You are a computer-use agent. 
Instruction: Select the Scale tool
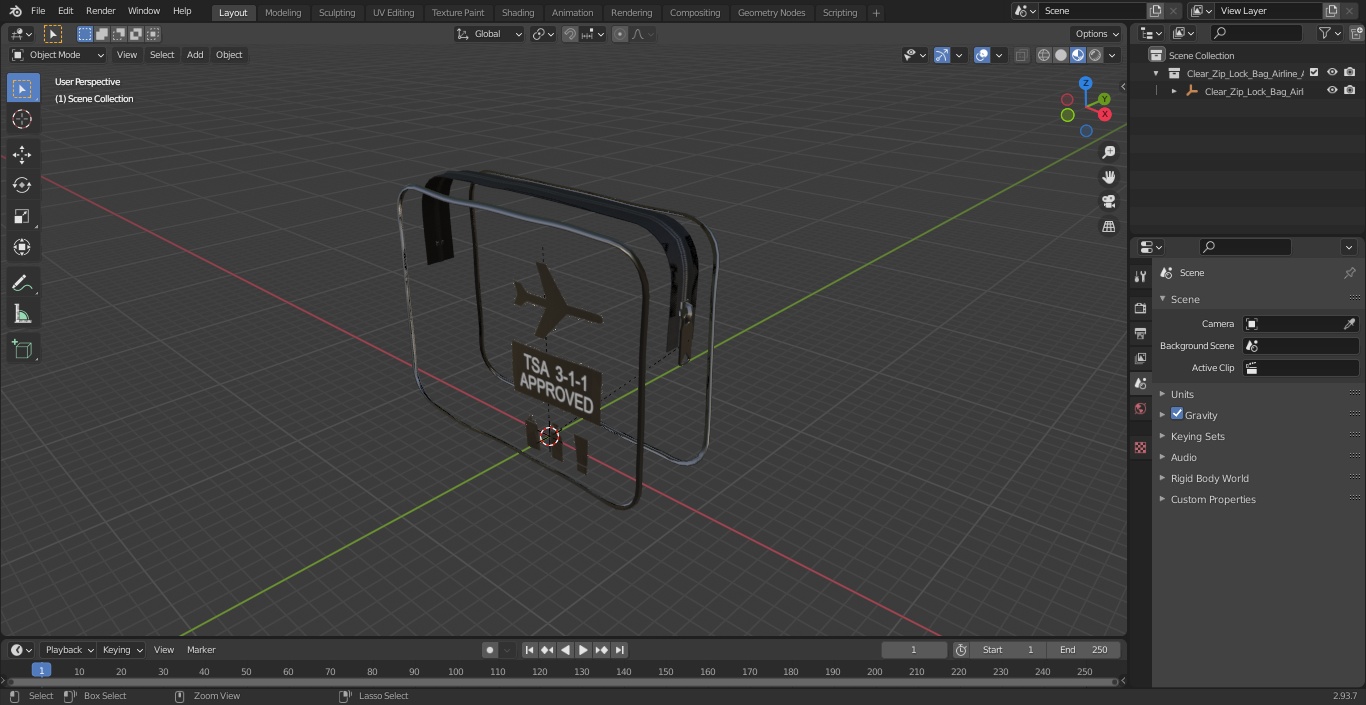coord(22,216)
